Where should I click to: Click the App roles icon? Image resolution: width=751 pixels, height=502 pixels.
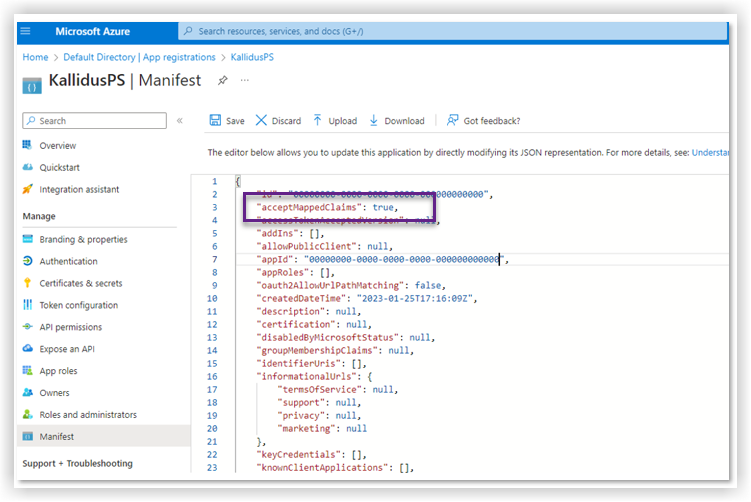click(x=28, y=370)
